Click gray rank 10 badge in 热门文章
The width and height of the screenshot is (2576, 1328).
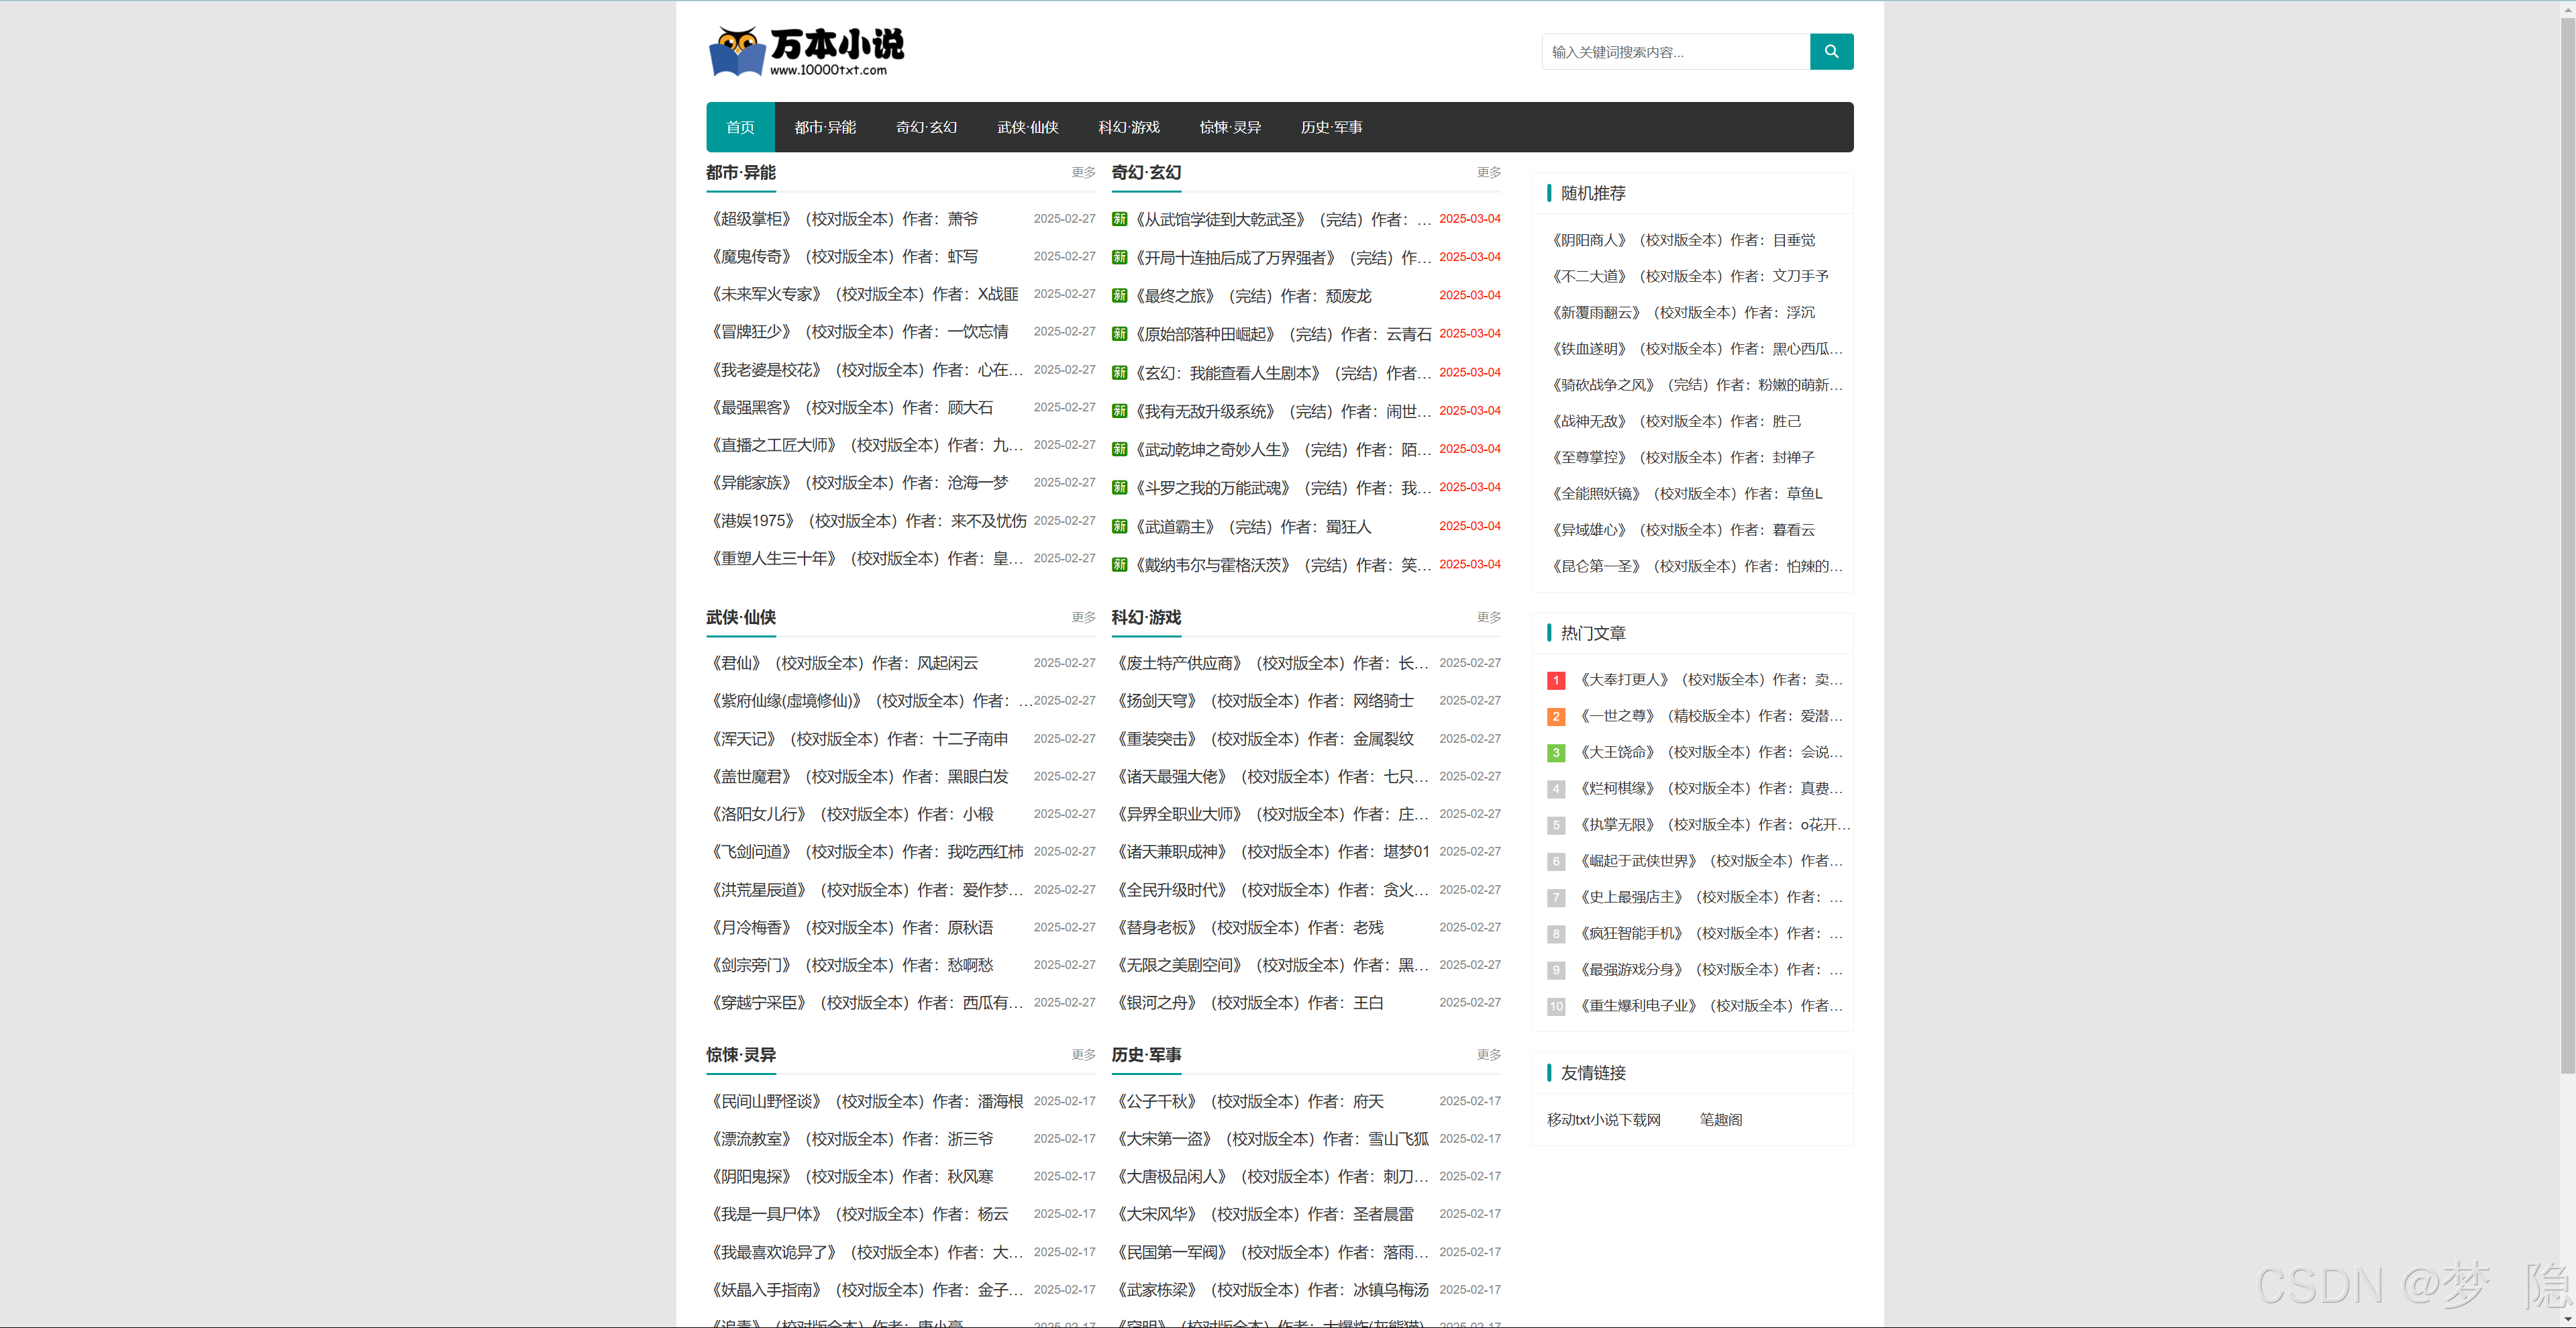[1556, 1006]
